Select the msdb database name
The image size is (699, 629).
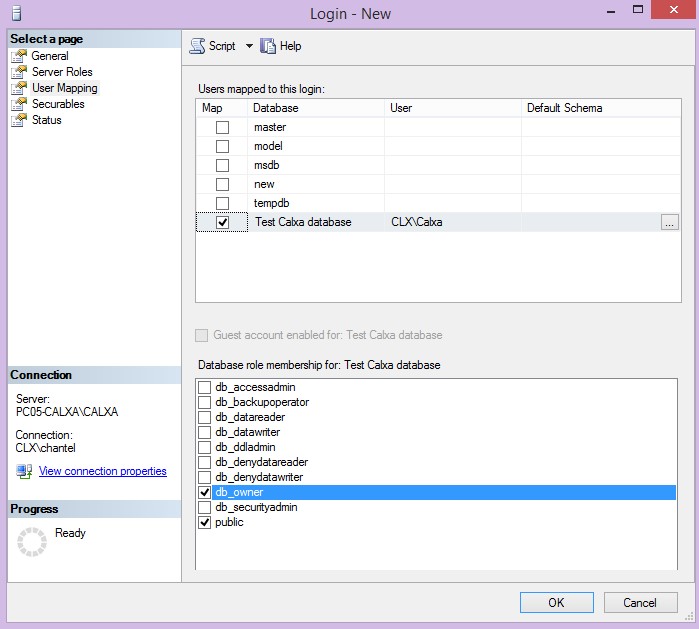click(x=267, y=165)
